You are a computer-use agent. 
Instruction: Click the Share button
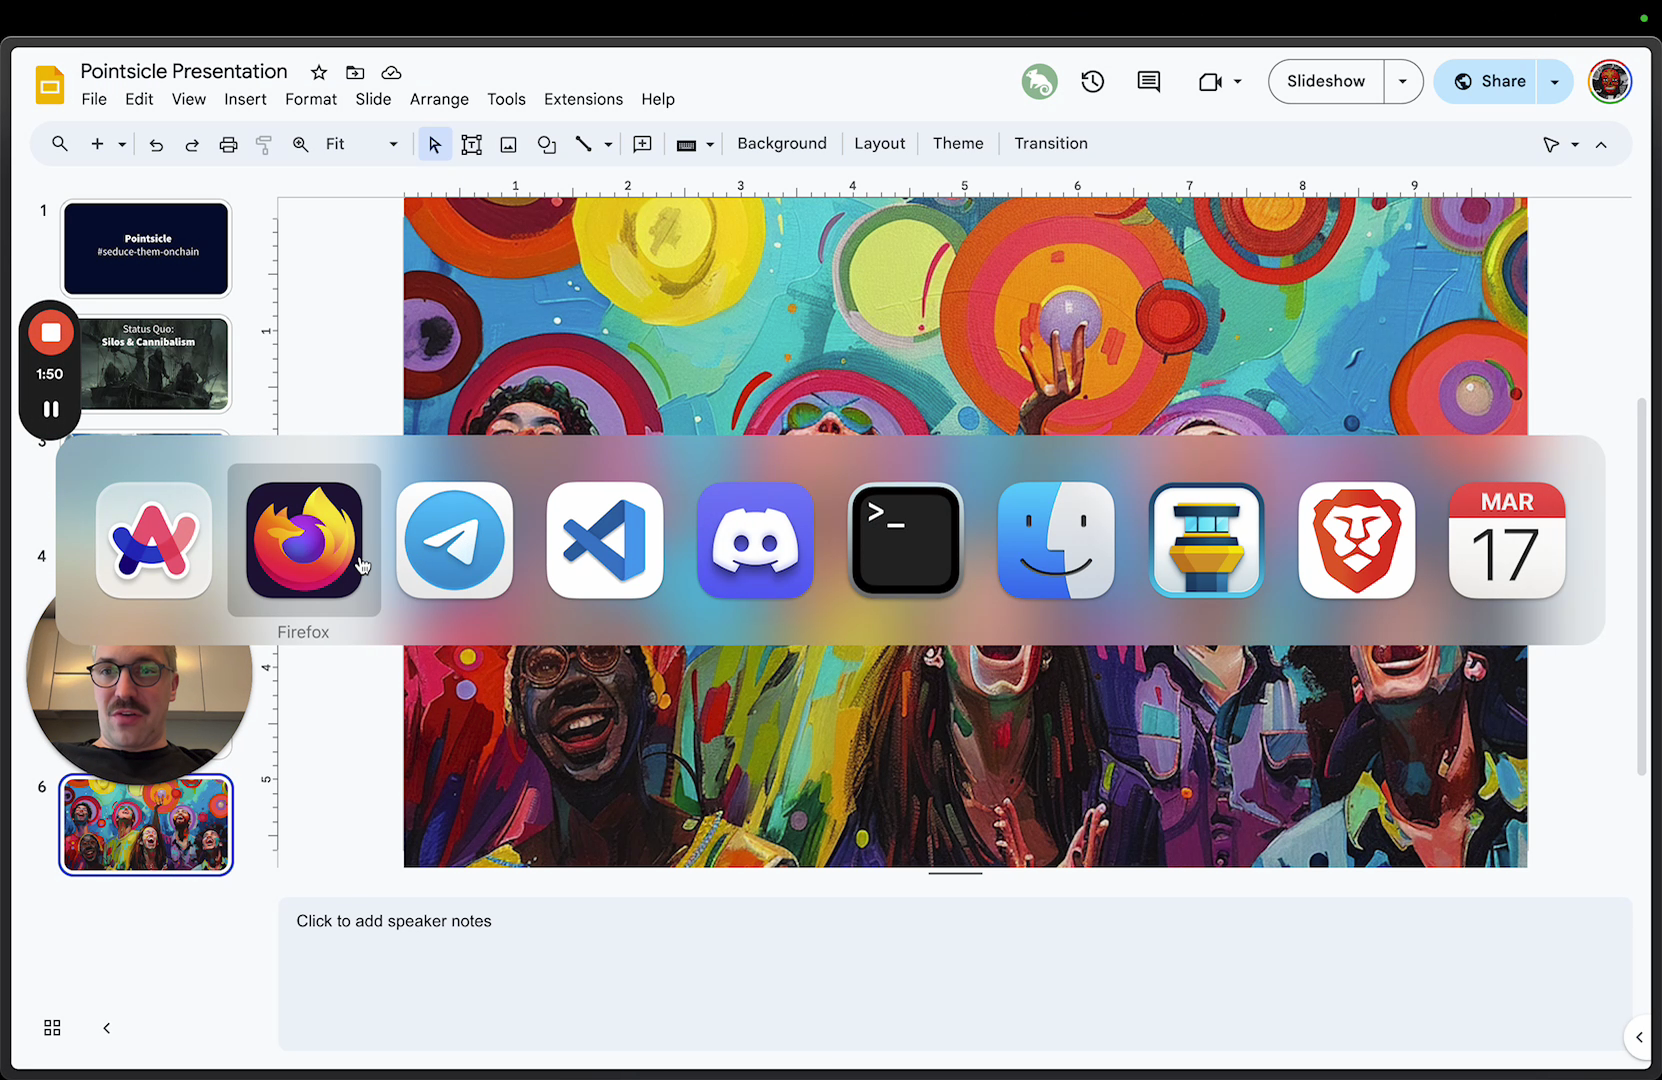click(1486, 81)
